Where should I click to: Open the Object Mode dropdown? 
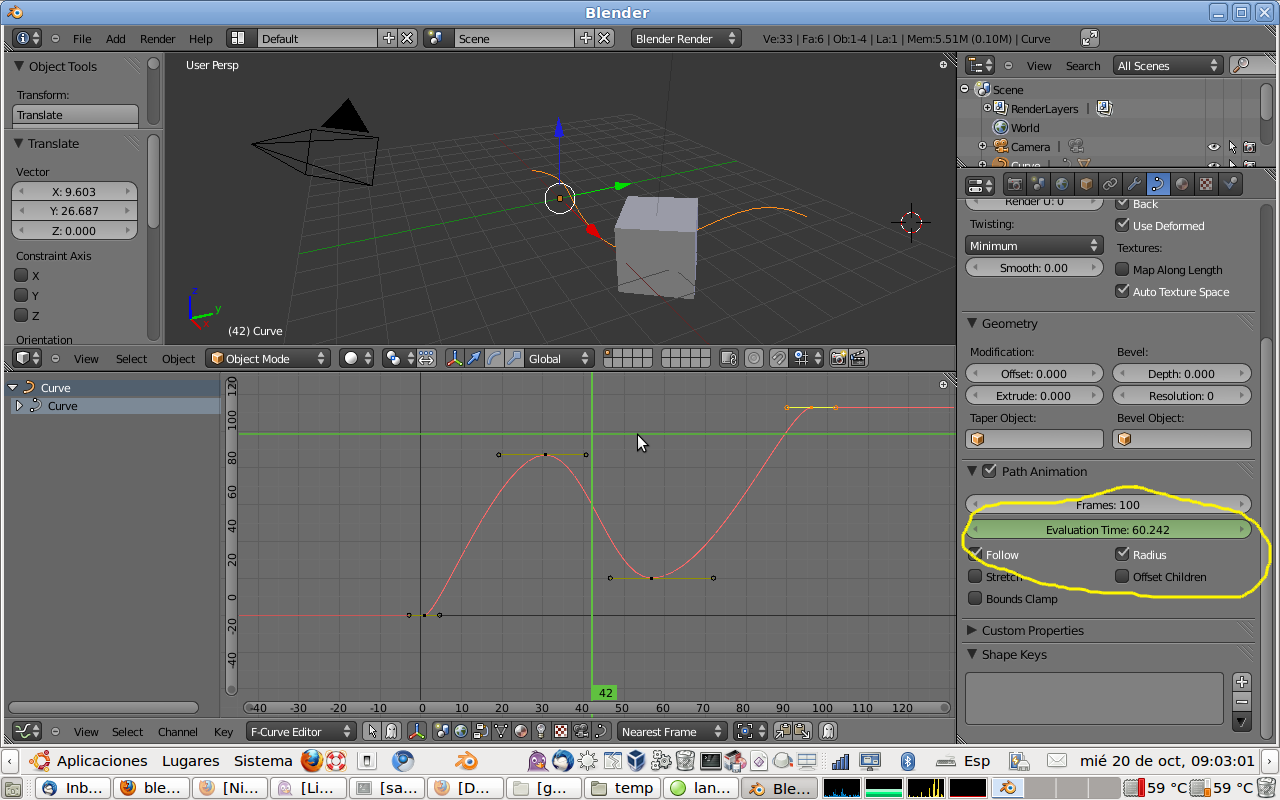pos(268,358)
